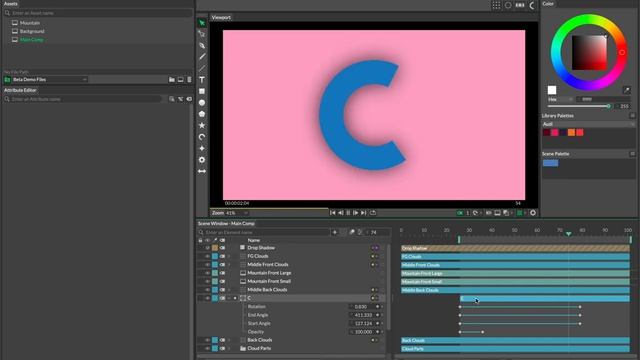Screen dimensions: 640x360
Task: Hide the Middle Front Clouds layer
Action: pyautogui.click(x=207, y=264)
